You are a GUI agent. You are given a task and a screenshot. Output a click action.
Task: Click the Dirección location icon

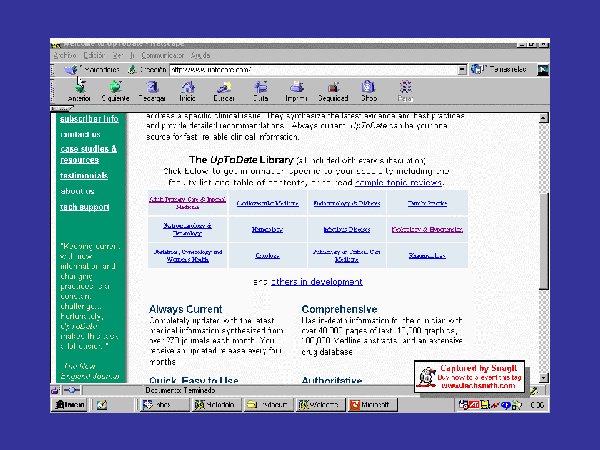tap(132, 70)
